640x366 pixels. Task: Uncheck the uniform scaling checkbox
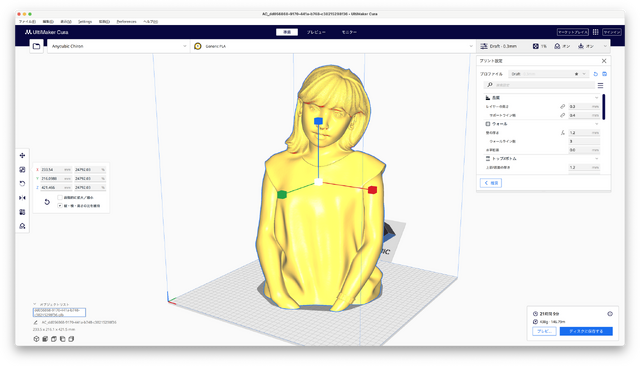[x=60, y=206]
